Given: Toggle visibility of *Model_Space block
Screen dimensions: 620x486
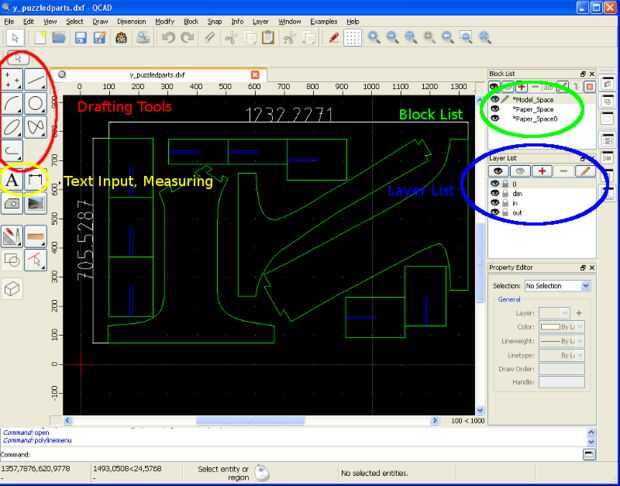Looking at the screenshot, I should click(x=495, y=100).
